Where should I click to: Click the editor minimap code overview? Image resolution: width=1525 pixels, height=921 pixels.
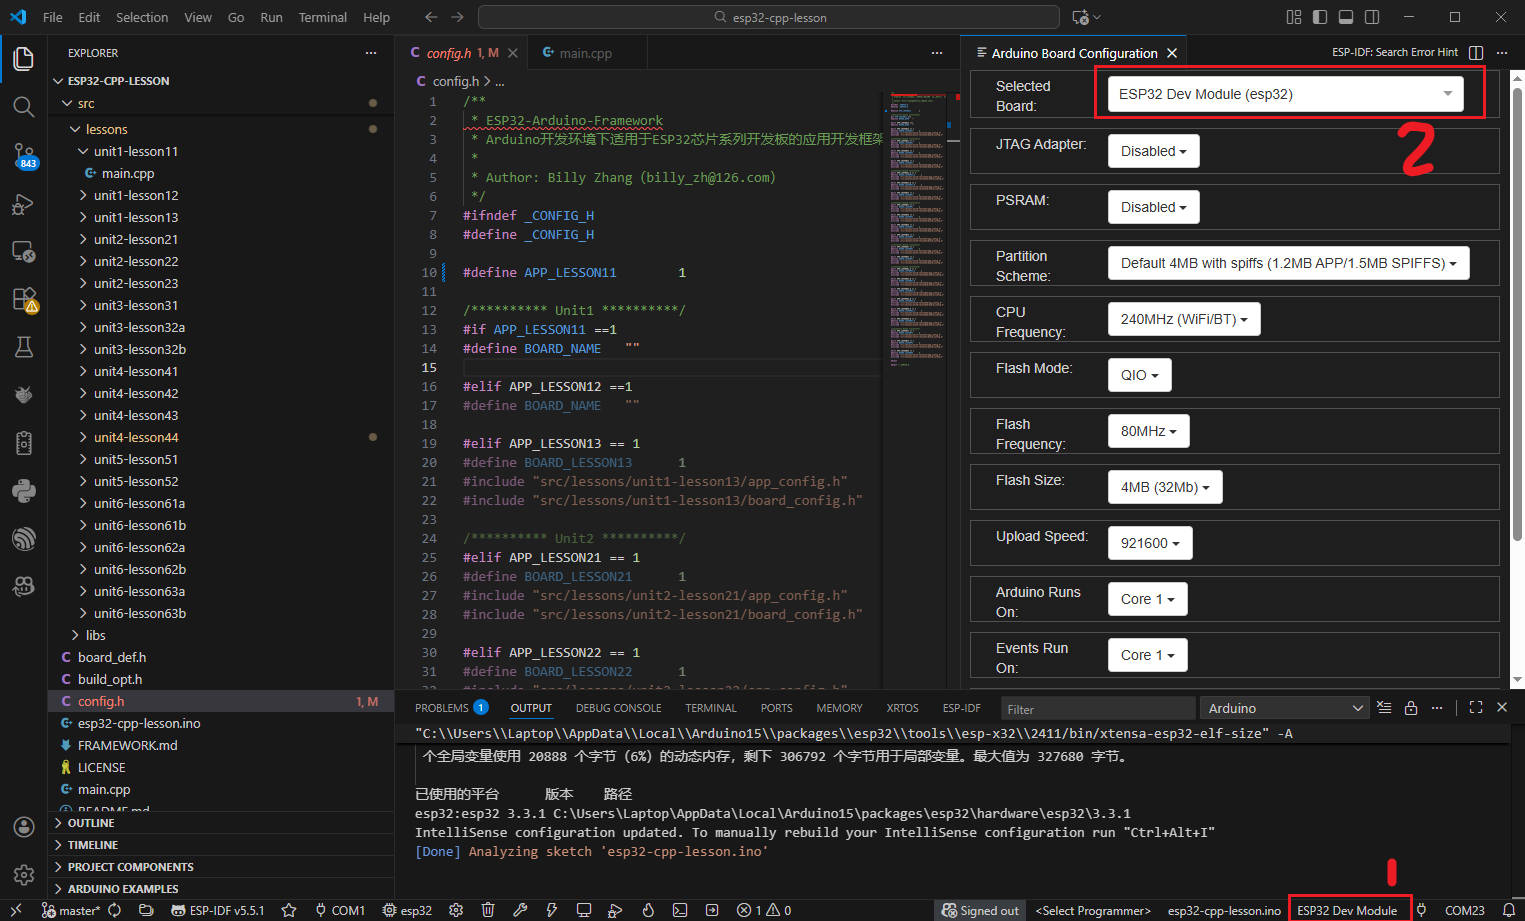(x=916, y=230)
